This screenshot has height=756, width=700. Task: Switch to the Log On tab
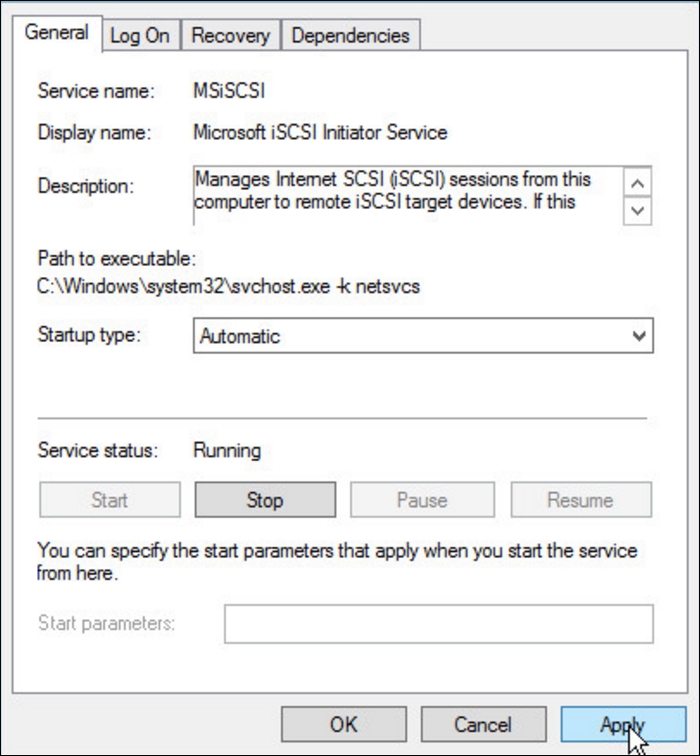pyautogui.click(x=139, y=35)
